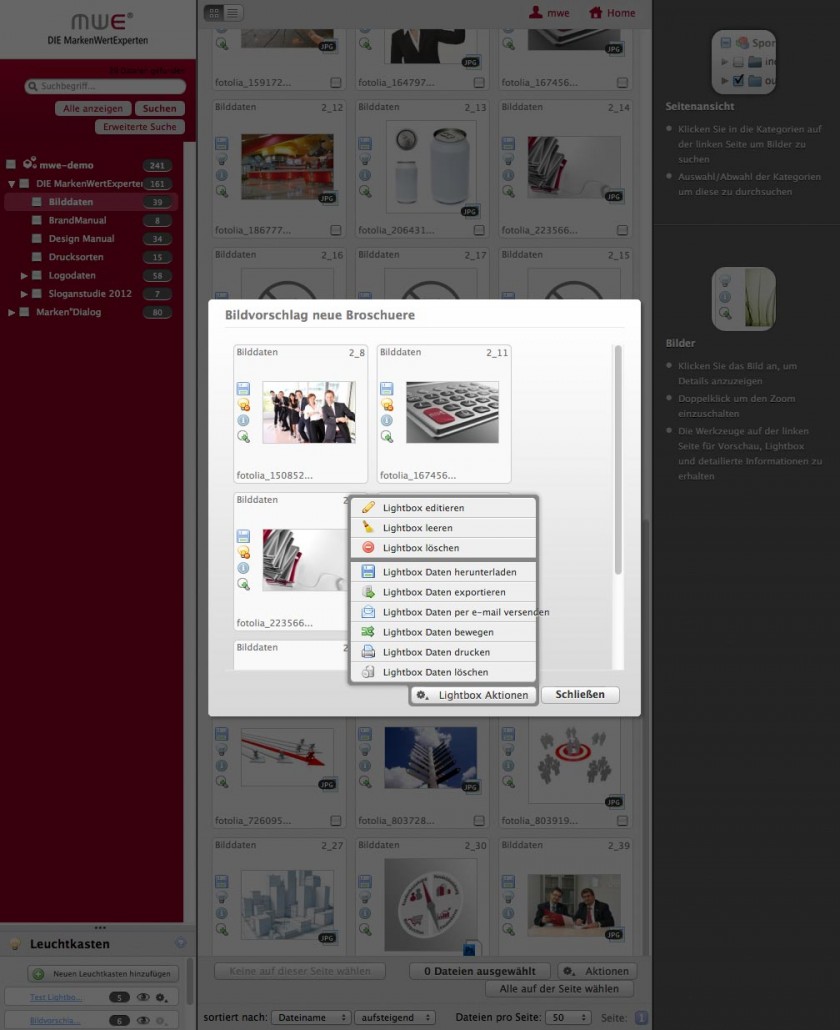Screen dimensions: 840x1030
Task: Choose Lightbox Daten drucken
Action: 443,652
